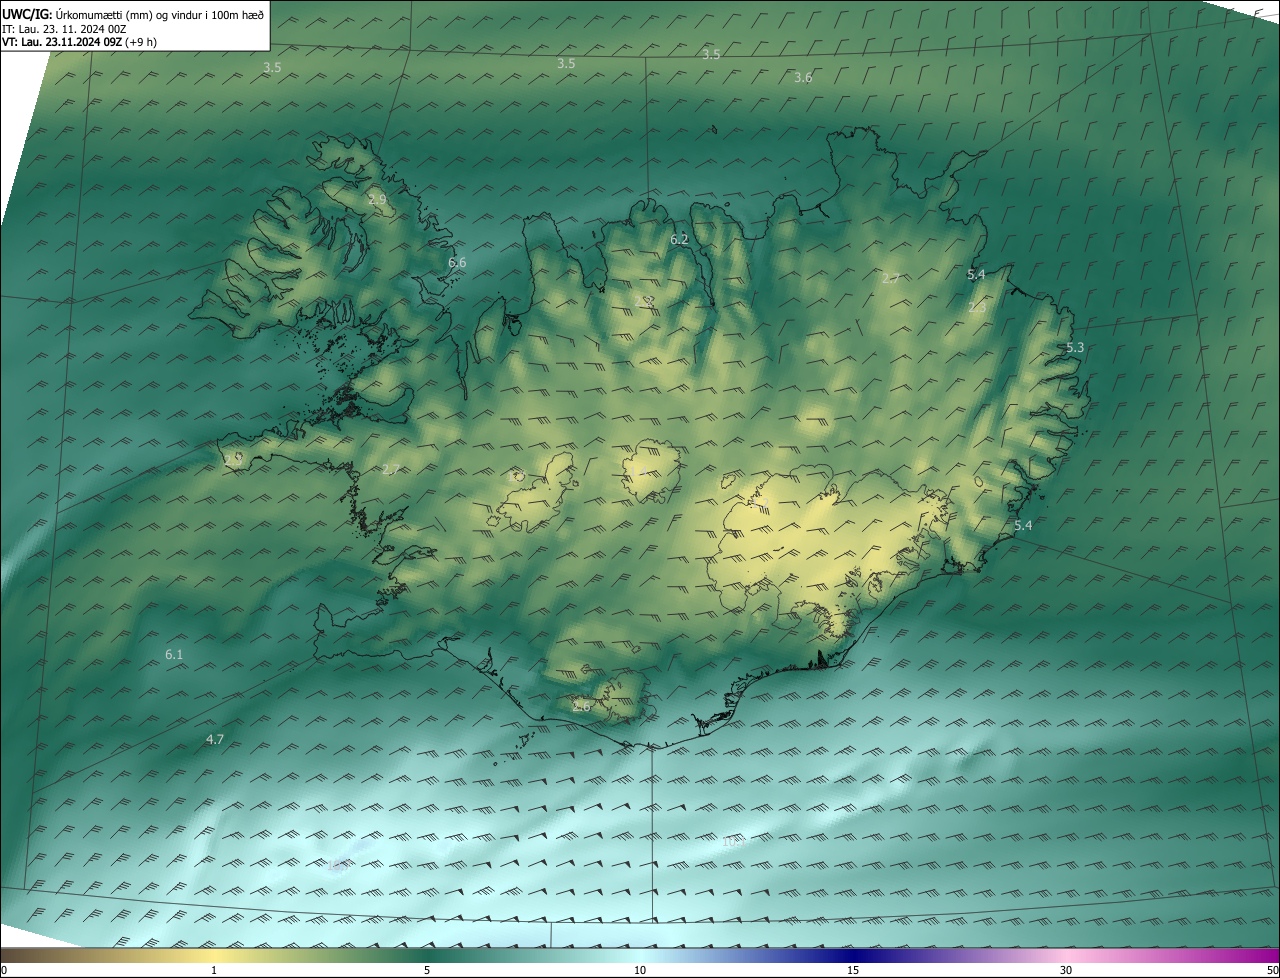Viewport: 1280px width, 978px height.
Task: Select the initialisation time "IT: Lau. 23. 11. 2024 00Z"
Action: coord(64,28)
